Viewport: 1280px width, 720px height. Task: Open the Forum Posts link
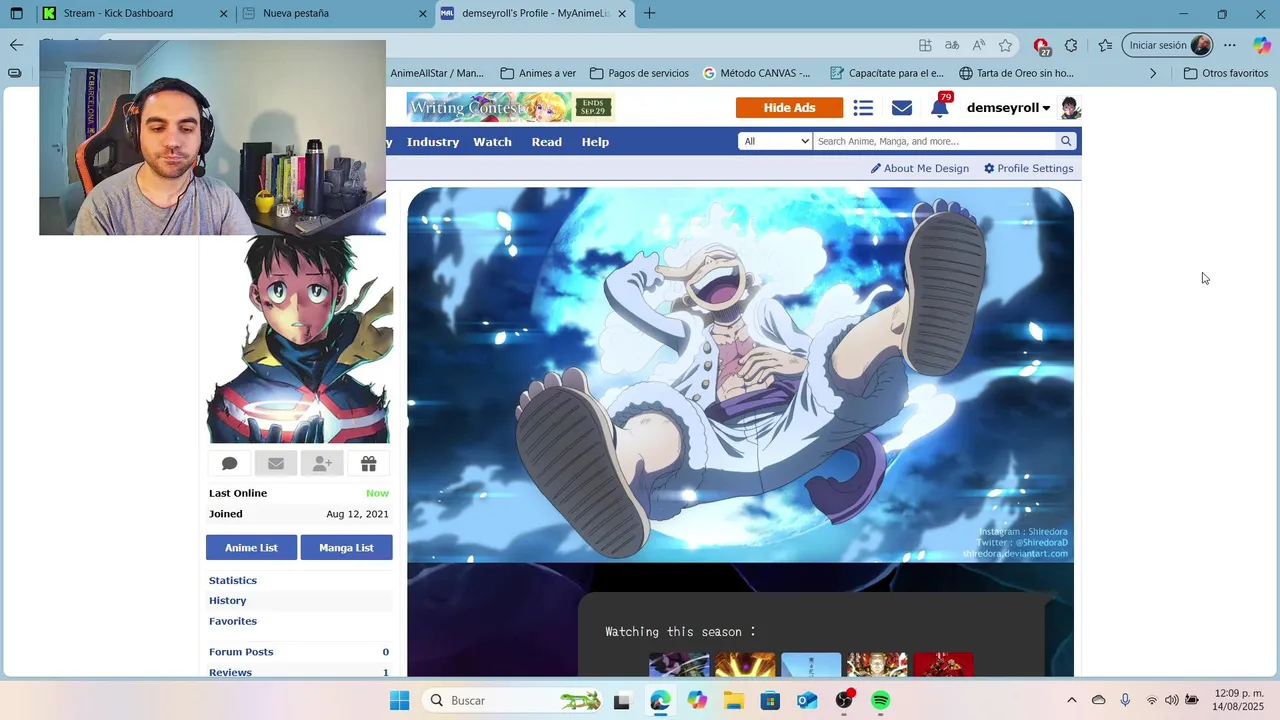tap(241, 652)
